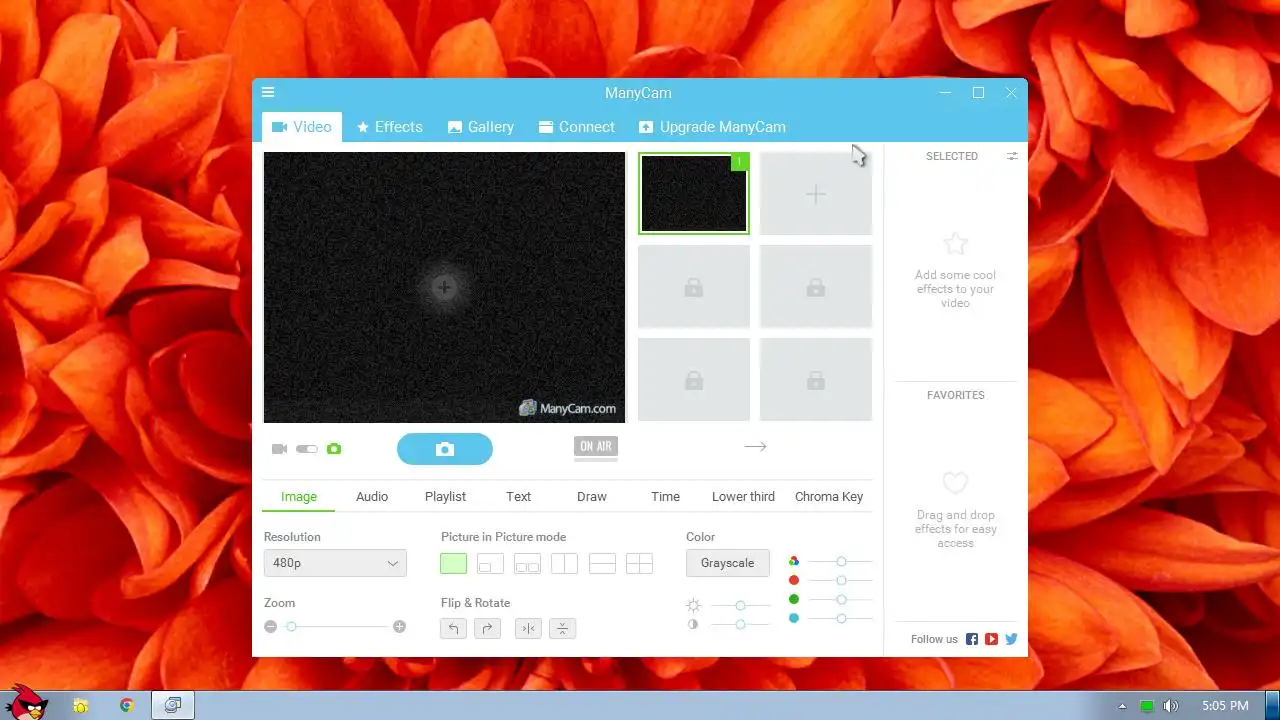
Task: Click the red channel slider
Action: (x=840, y=580)
